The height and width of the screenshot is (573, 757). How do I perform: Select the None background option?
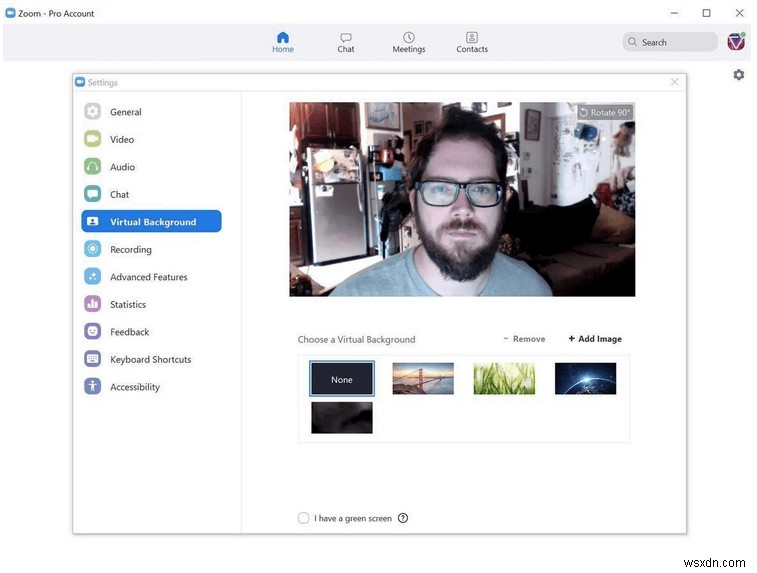[341, 379]
